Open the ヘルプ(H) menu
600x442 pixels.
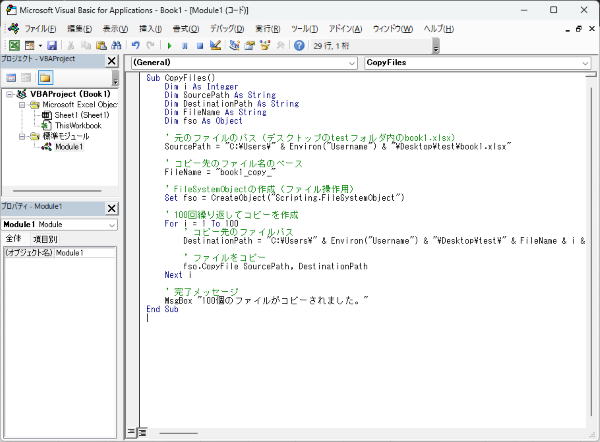point(439,29)
